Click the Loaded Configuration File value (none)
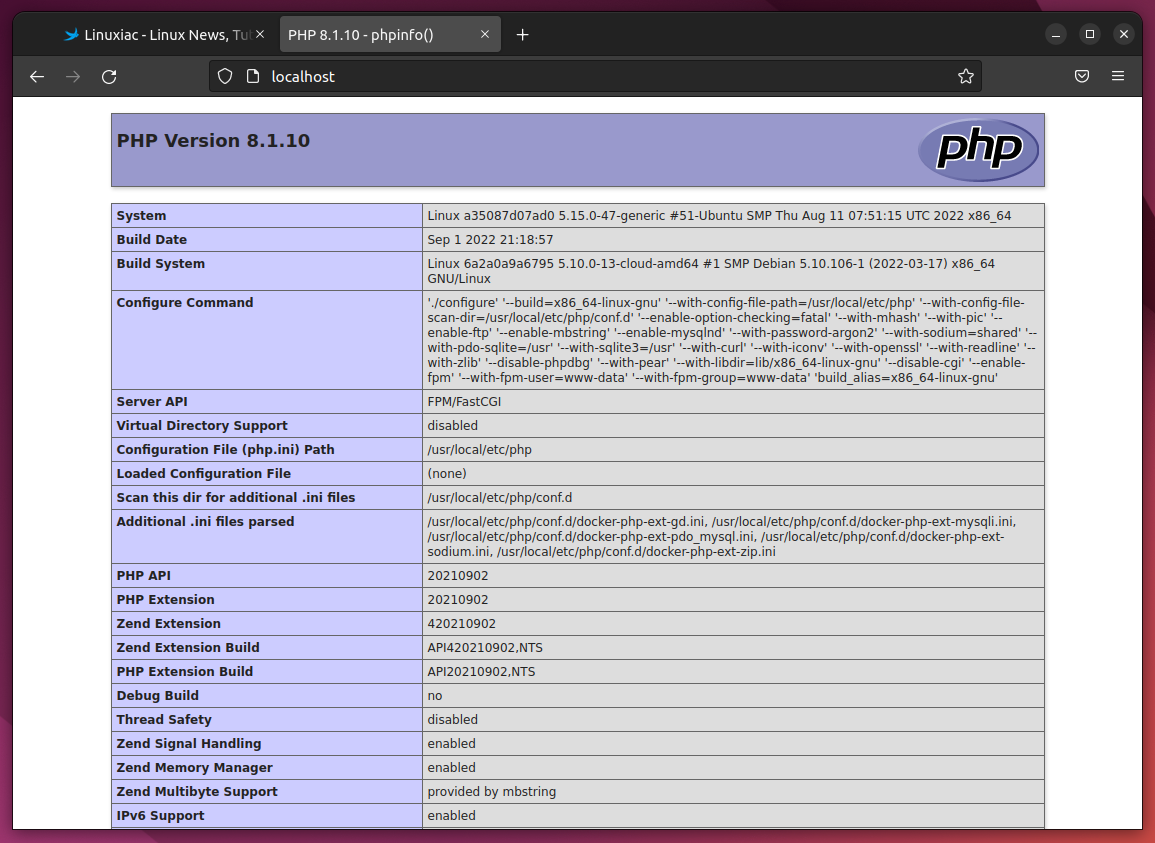The height and width of the screenshot is (843, 1155). click(x=447, y=474)
